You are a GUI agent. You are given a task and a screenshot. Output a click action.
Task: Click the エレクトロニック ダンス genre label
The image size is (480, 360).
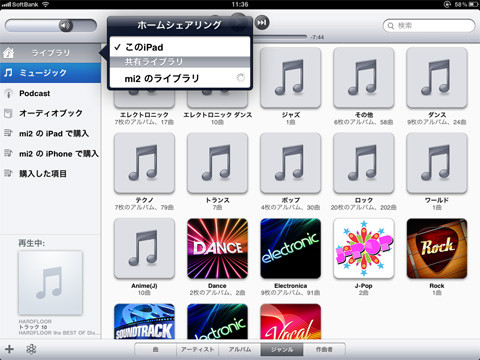click(x=217, y=115)
